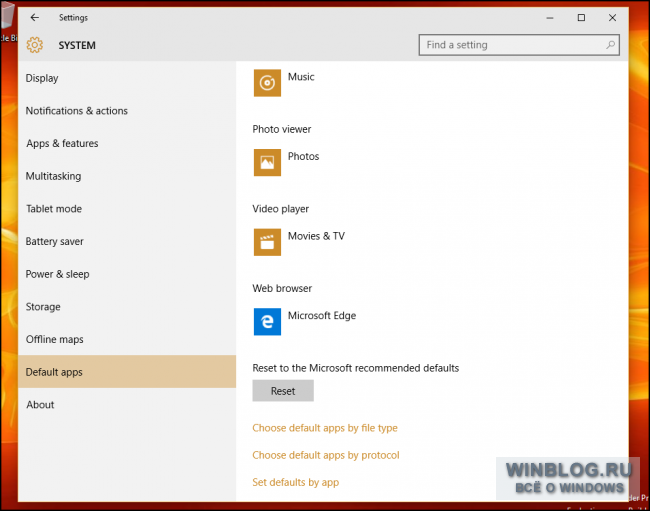Change default Photos viewer app name
The width and height of the screenshot is (650, 511).
[303, 156]
